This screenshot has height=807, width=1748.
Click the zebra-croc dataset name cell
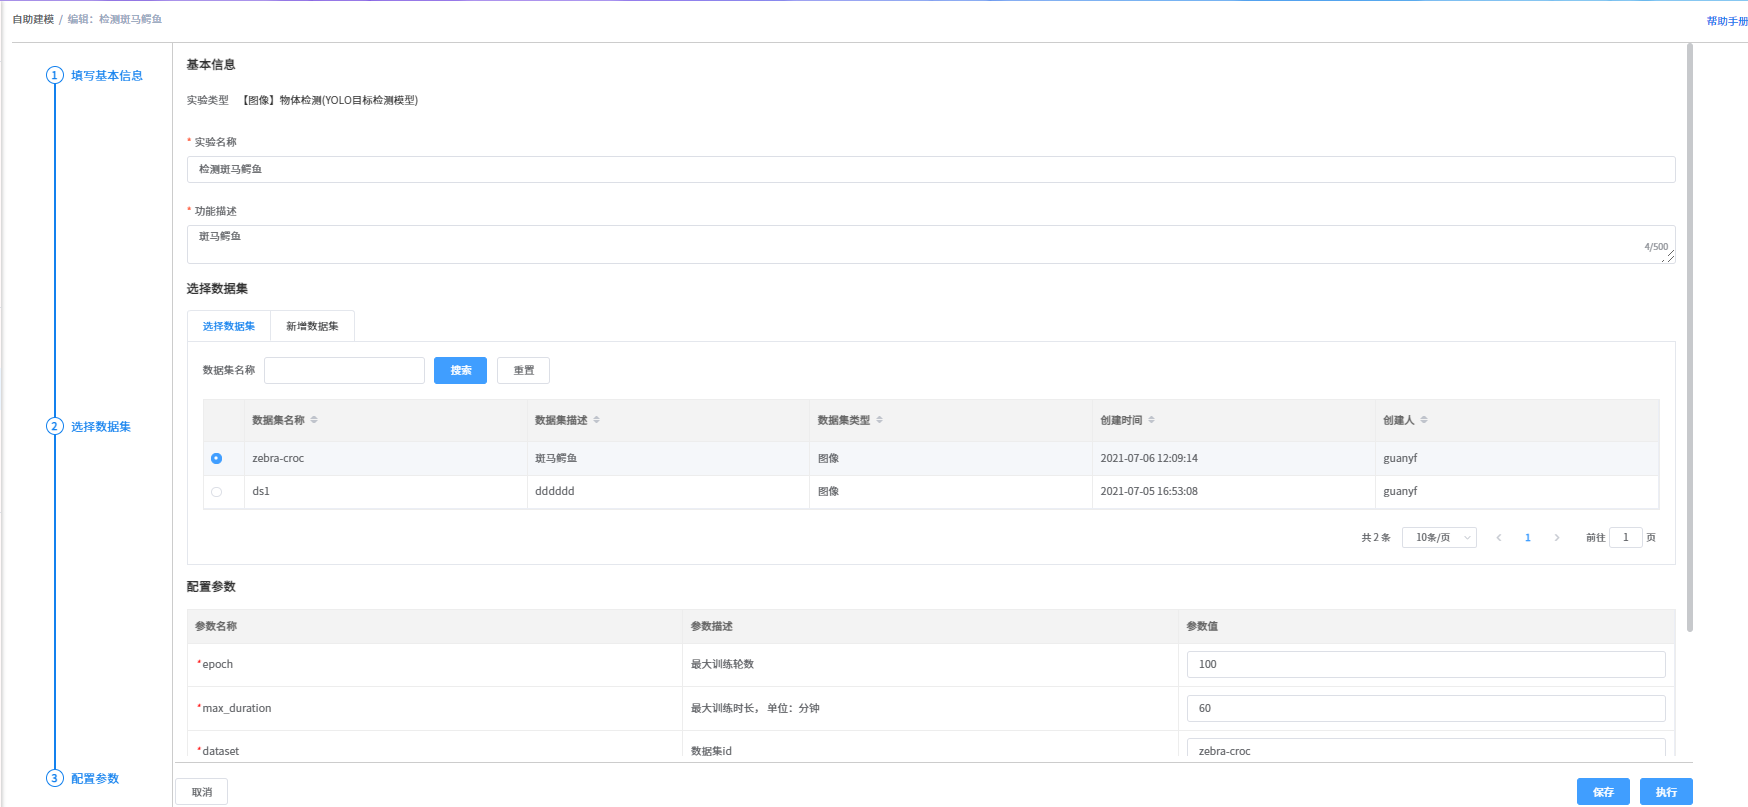click(386, 458)
